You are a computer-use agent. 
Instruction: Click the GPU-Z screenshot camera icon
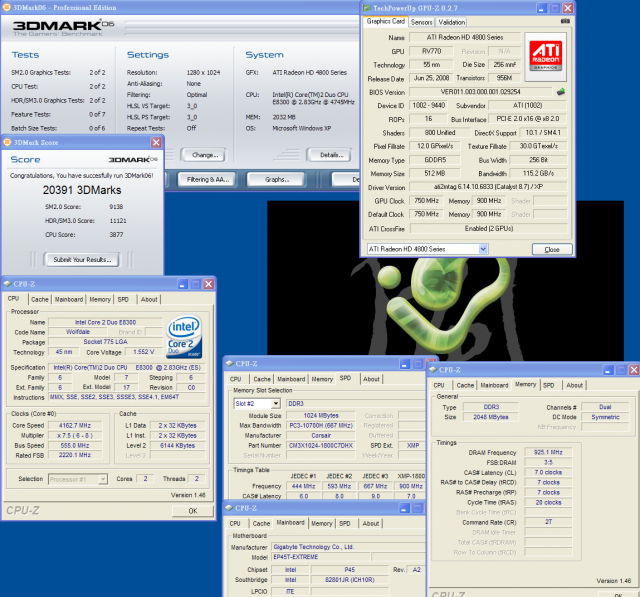click(x=565, y=21)
